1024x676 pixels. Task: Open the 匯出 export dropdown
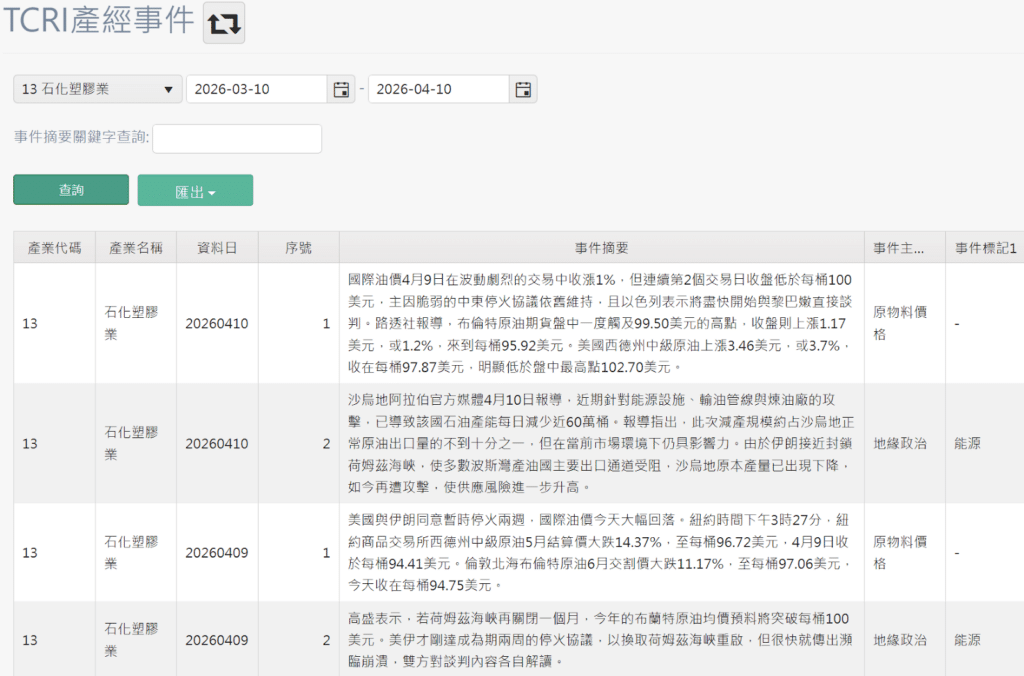coord(195,191)
